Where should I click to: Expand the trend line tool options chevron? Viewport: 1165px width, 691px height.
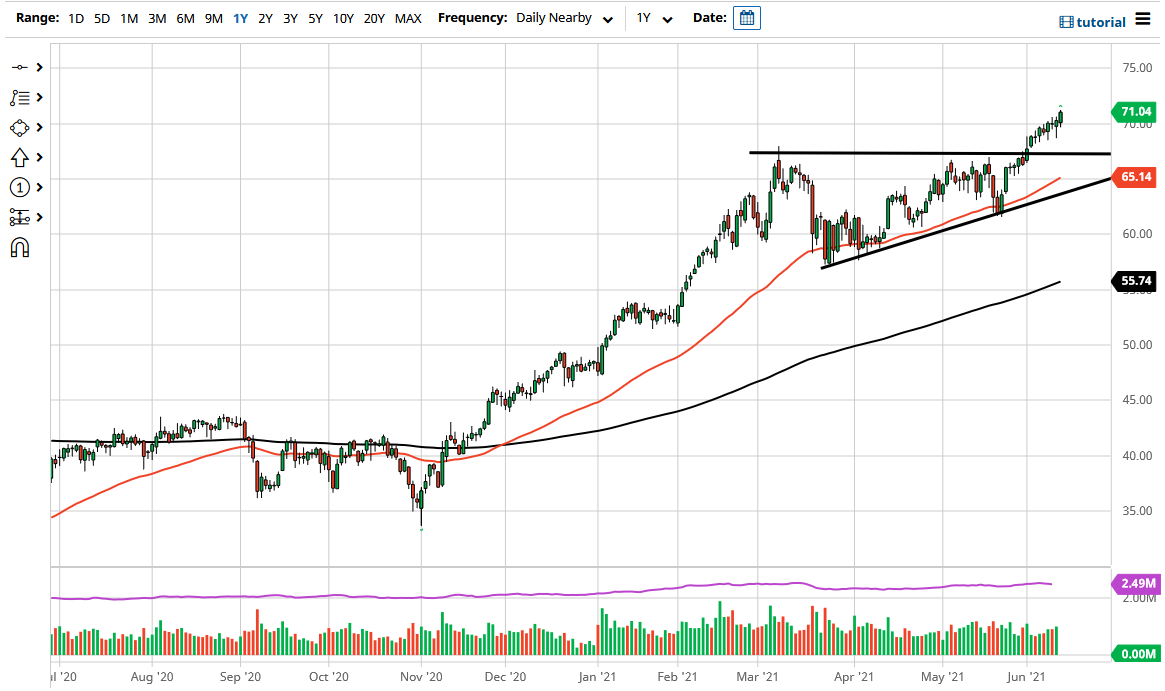37,67
